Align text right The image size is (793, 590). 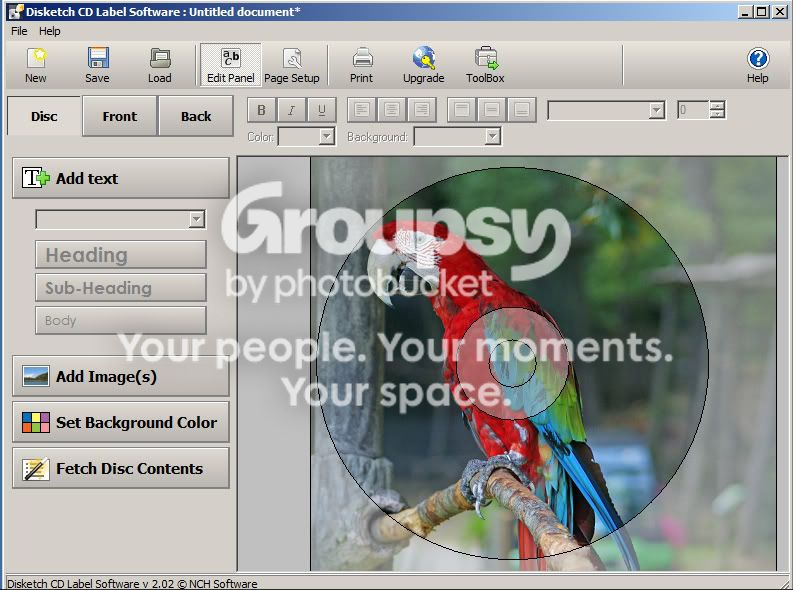(x=421, y=110)
